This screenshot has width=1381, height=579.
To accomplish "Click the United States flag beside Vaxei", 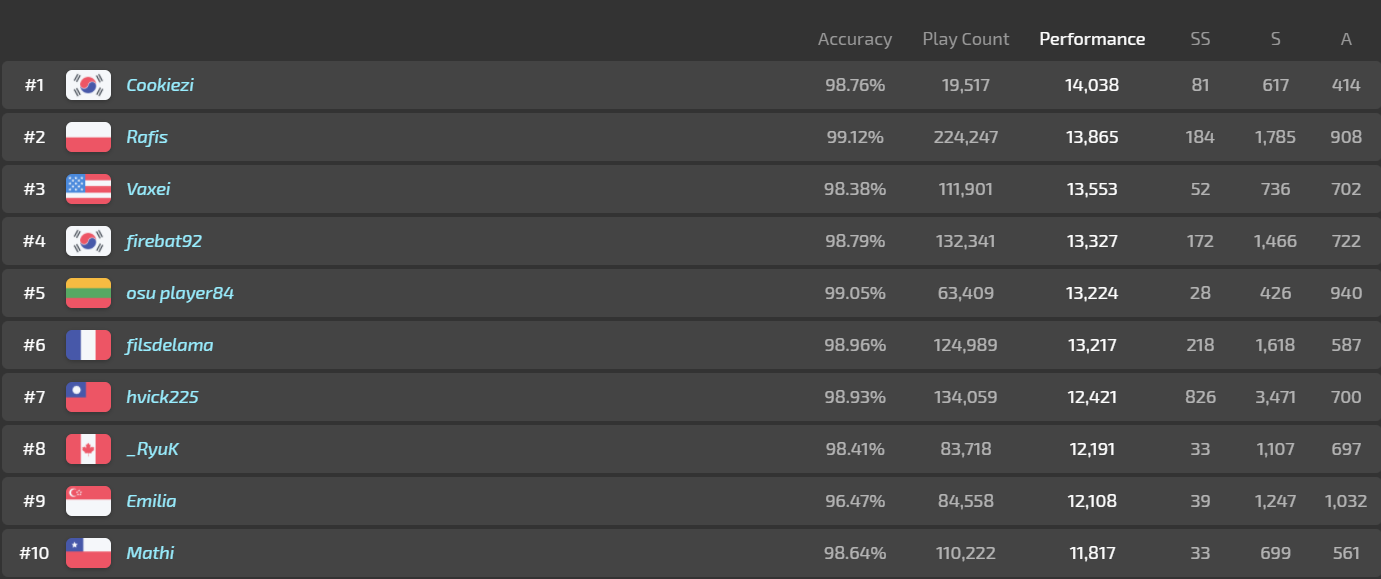I will pos(88,189).
